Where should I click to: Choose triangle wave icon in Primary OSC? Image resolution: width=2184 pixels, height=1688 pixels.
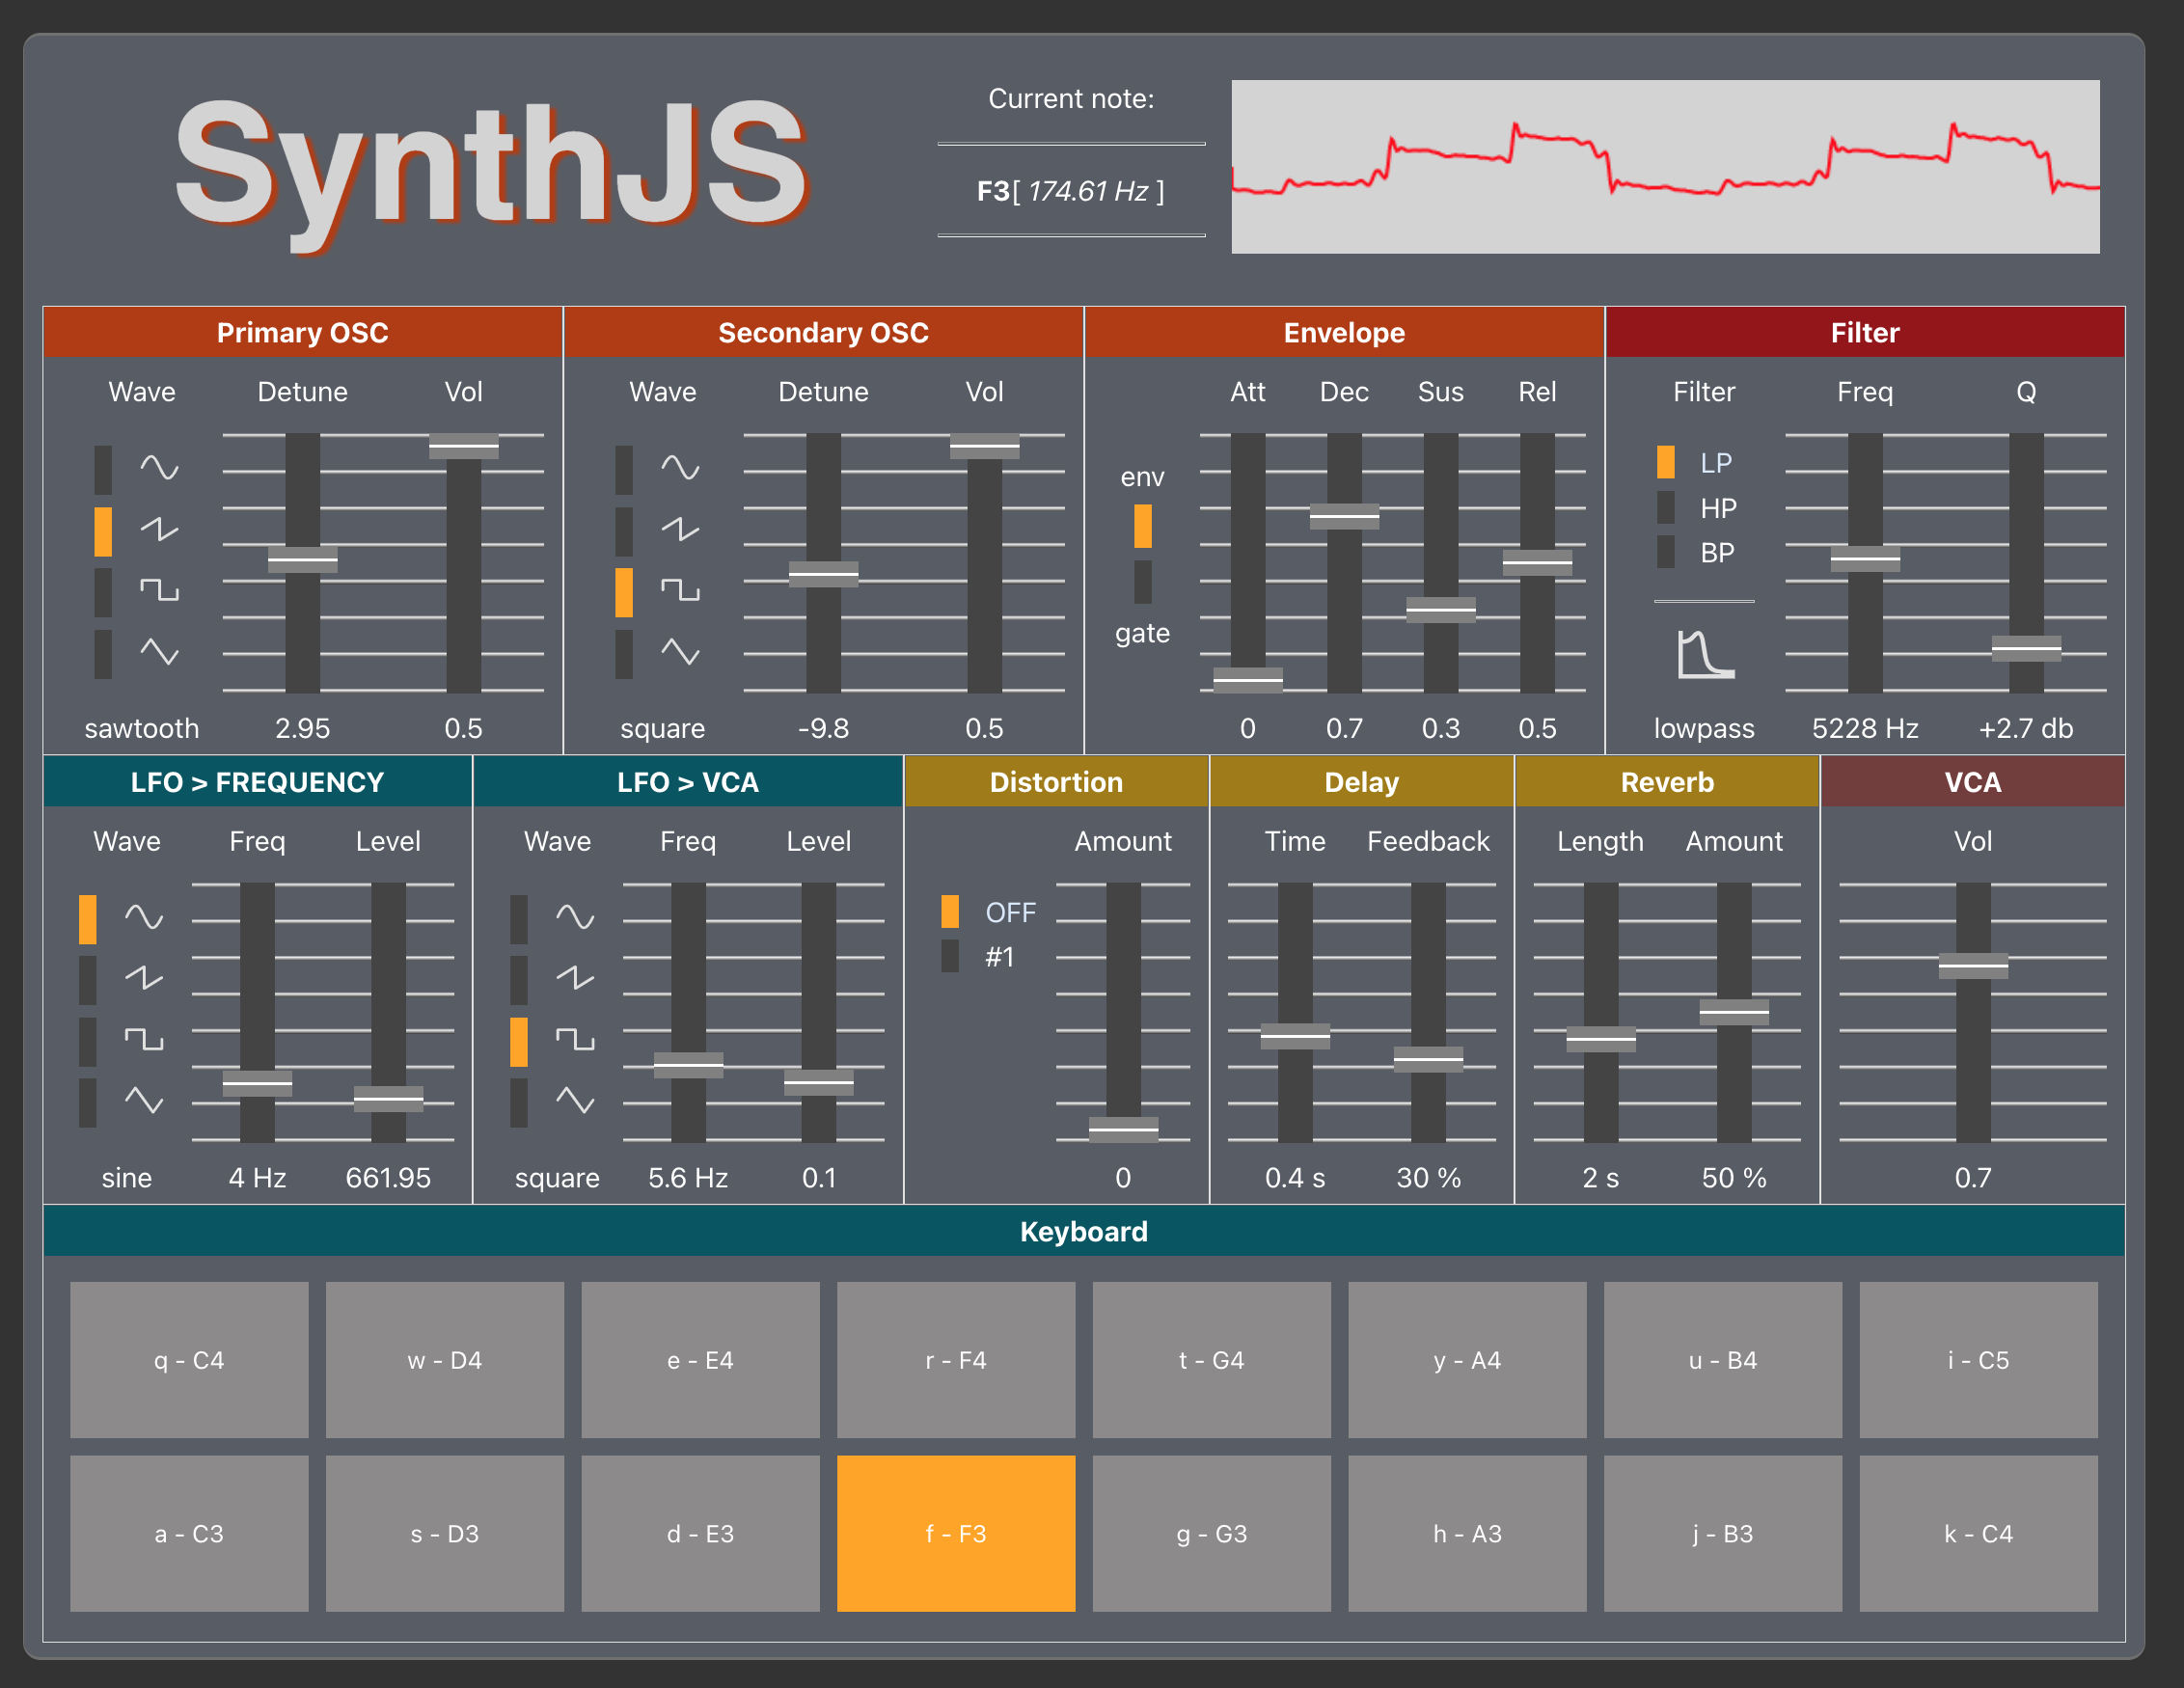[159, 652]
